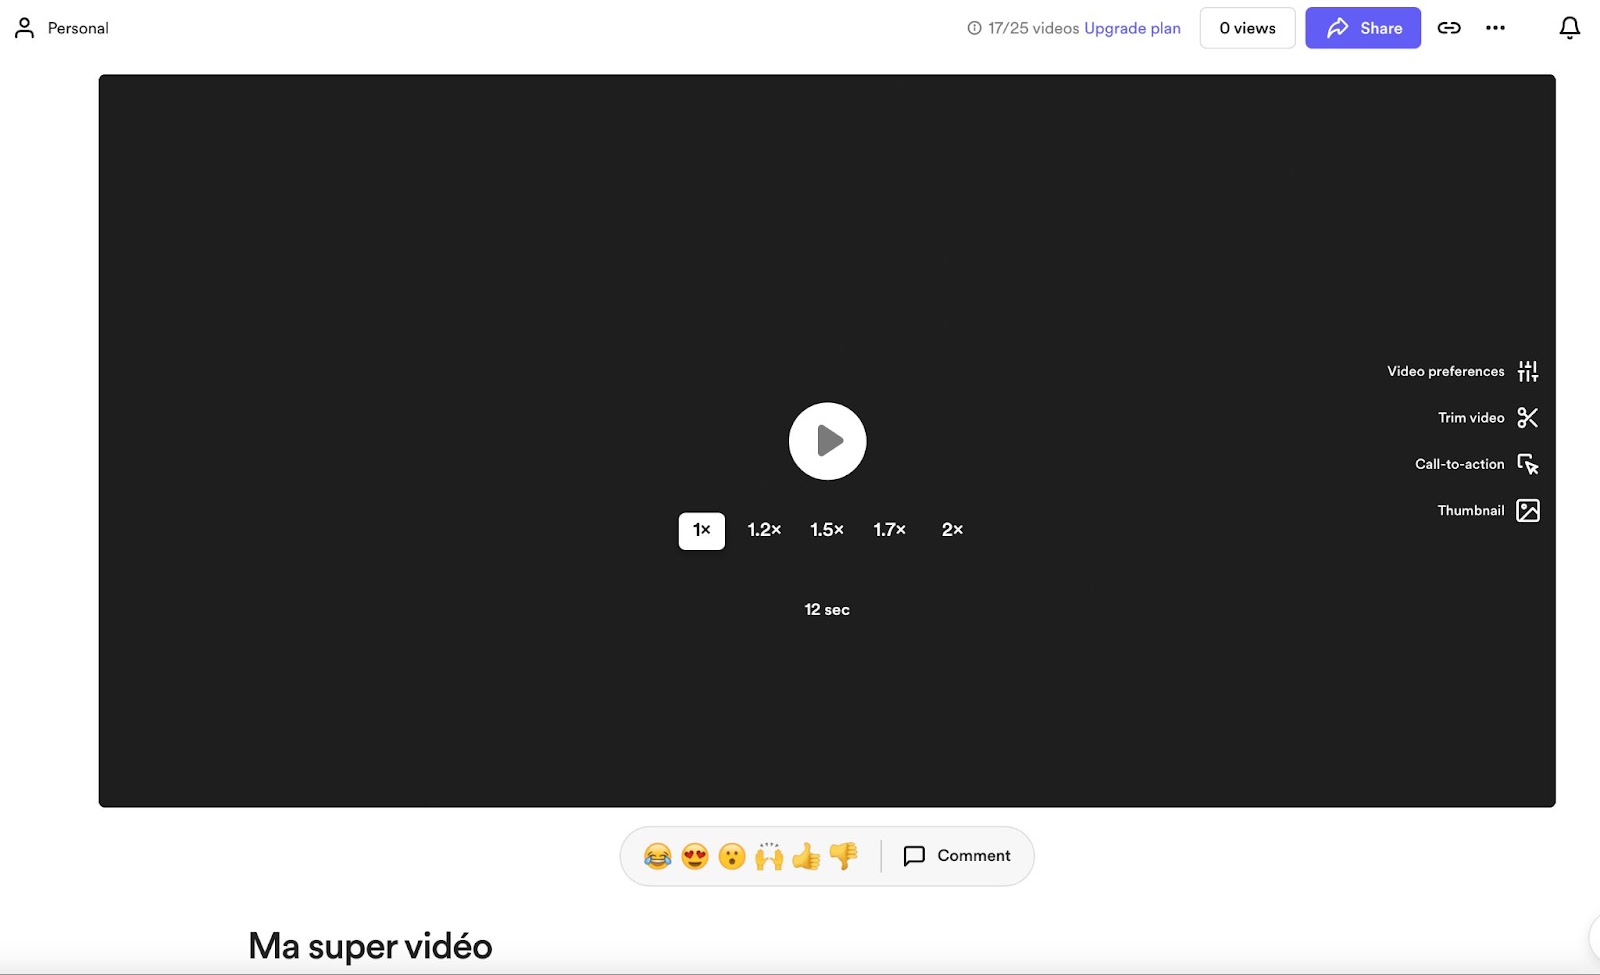1600x975 pixels.
Task: Play the video with the center play button
Action: click(827, 441)
